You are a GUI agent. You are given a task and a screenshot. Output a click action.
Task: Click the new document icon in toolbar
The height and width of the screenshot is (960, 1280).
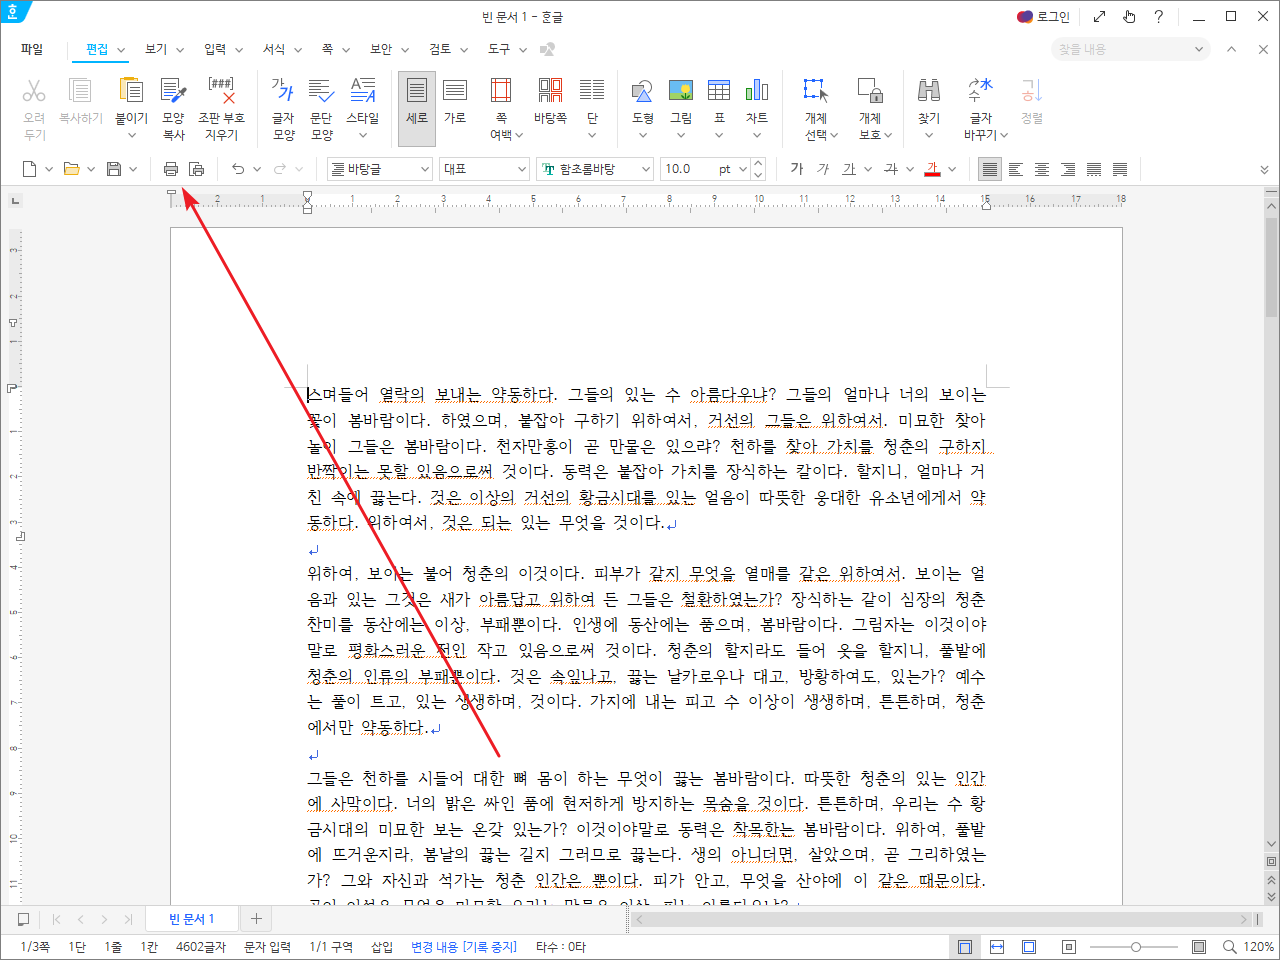(x=30, y=169)
